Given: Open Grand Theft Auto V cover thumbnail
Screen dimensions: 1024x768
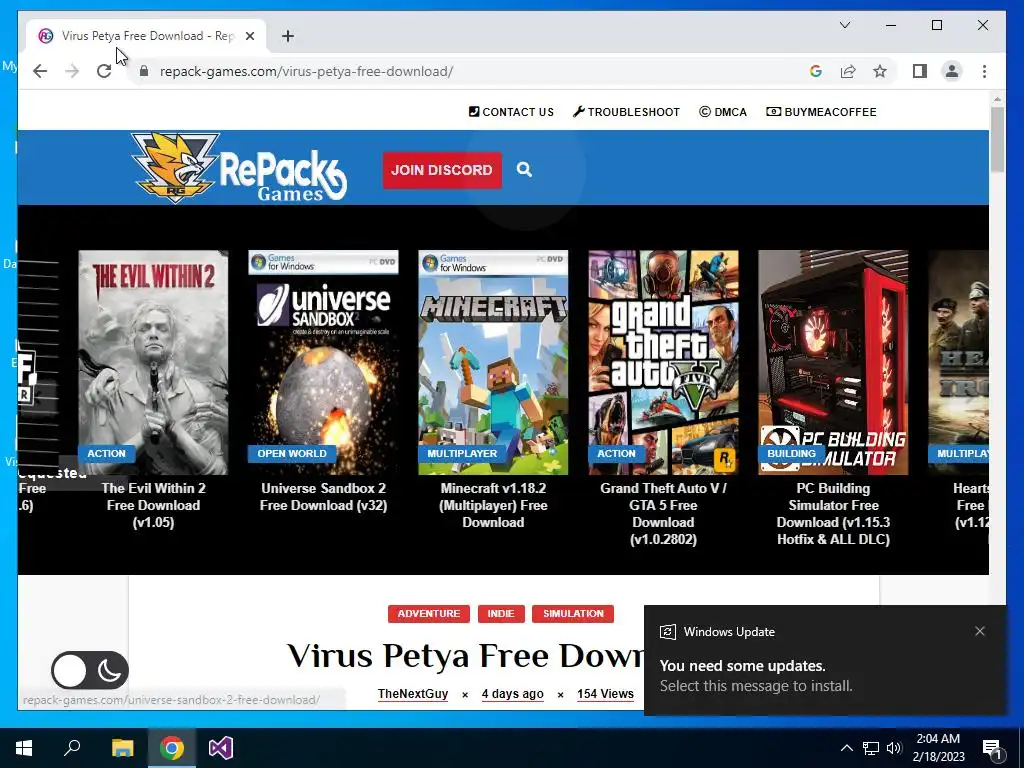Looking at the screenshot, I should (x=664, y=362).
